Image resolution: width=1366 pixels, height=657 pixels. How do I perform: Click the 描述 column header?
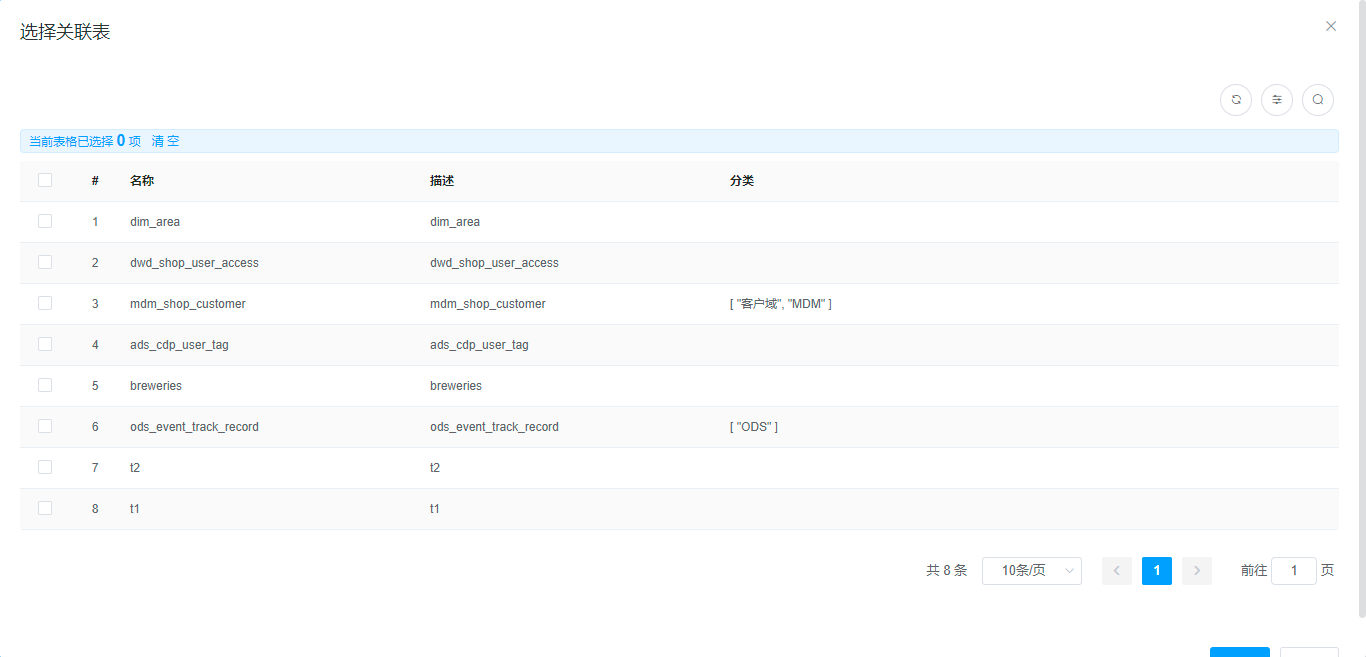coord(442,181)
